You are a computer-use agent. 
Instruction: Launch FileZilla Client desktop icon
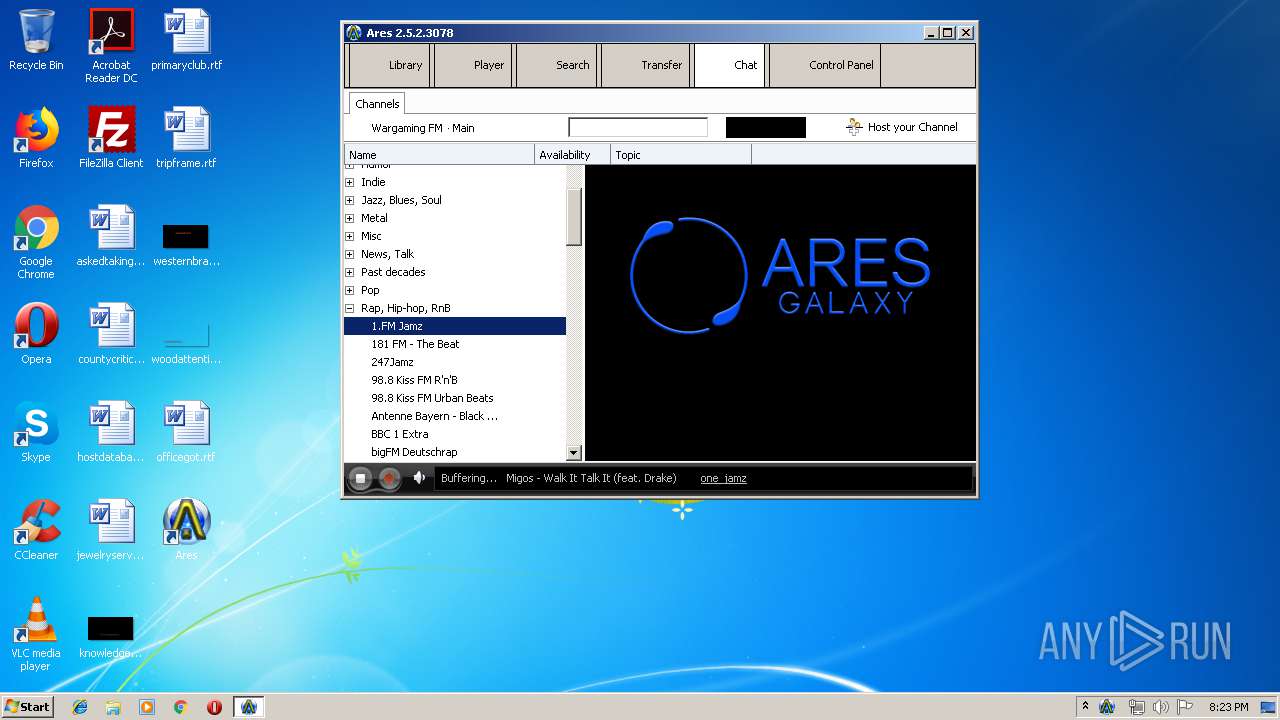pos(111,138)
